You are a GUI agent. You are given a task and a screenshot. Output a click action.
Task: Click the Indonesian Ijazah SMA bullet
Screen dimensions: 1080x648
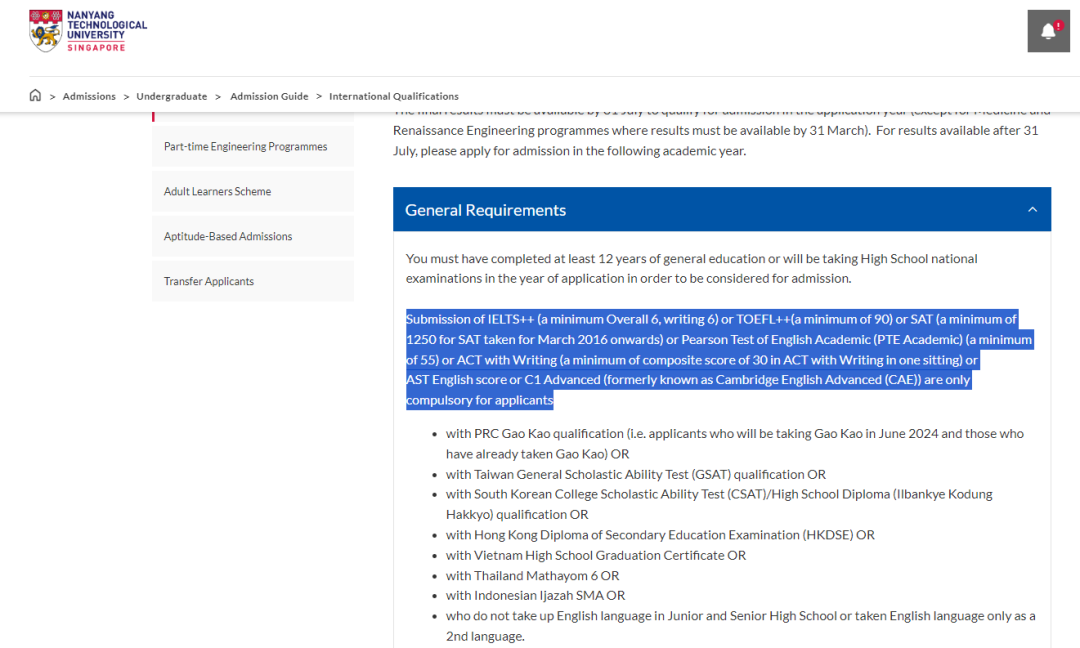[535, 596]
